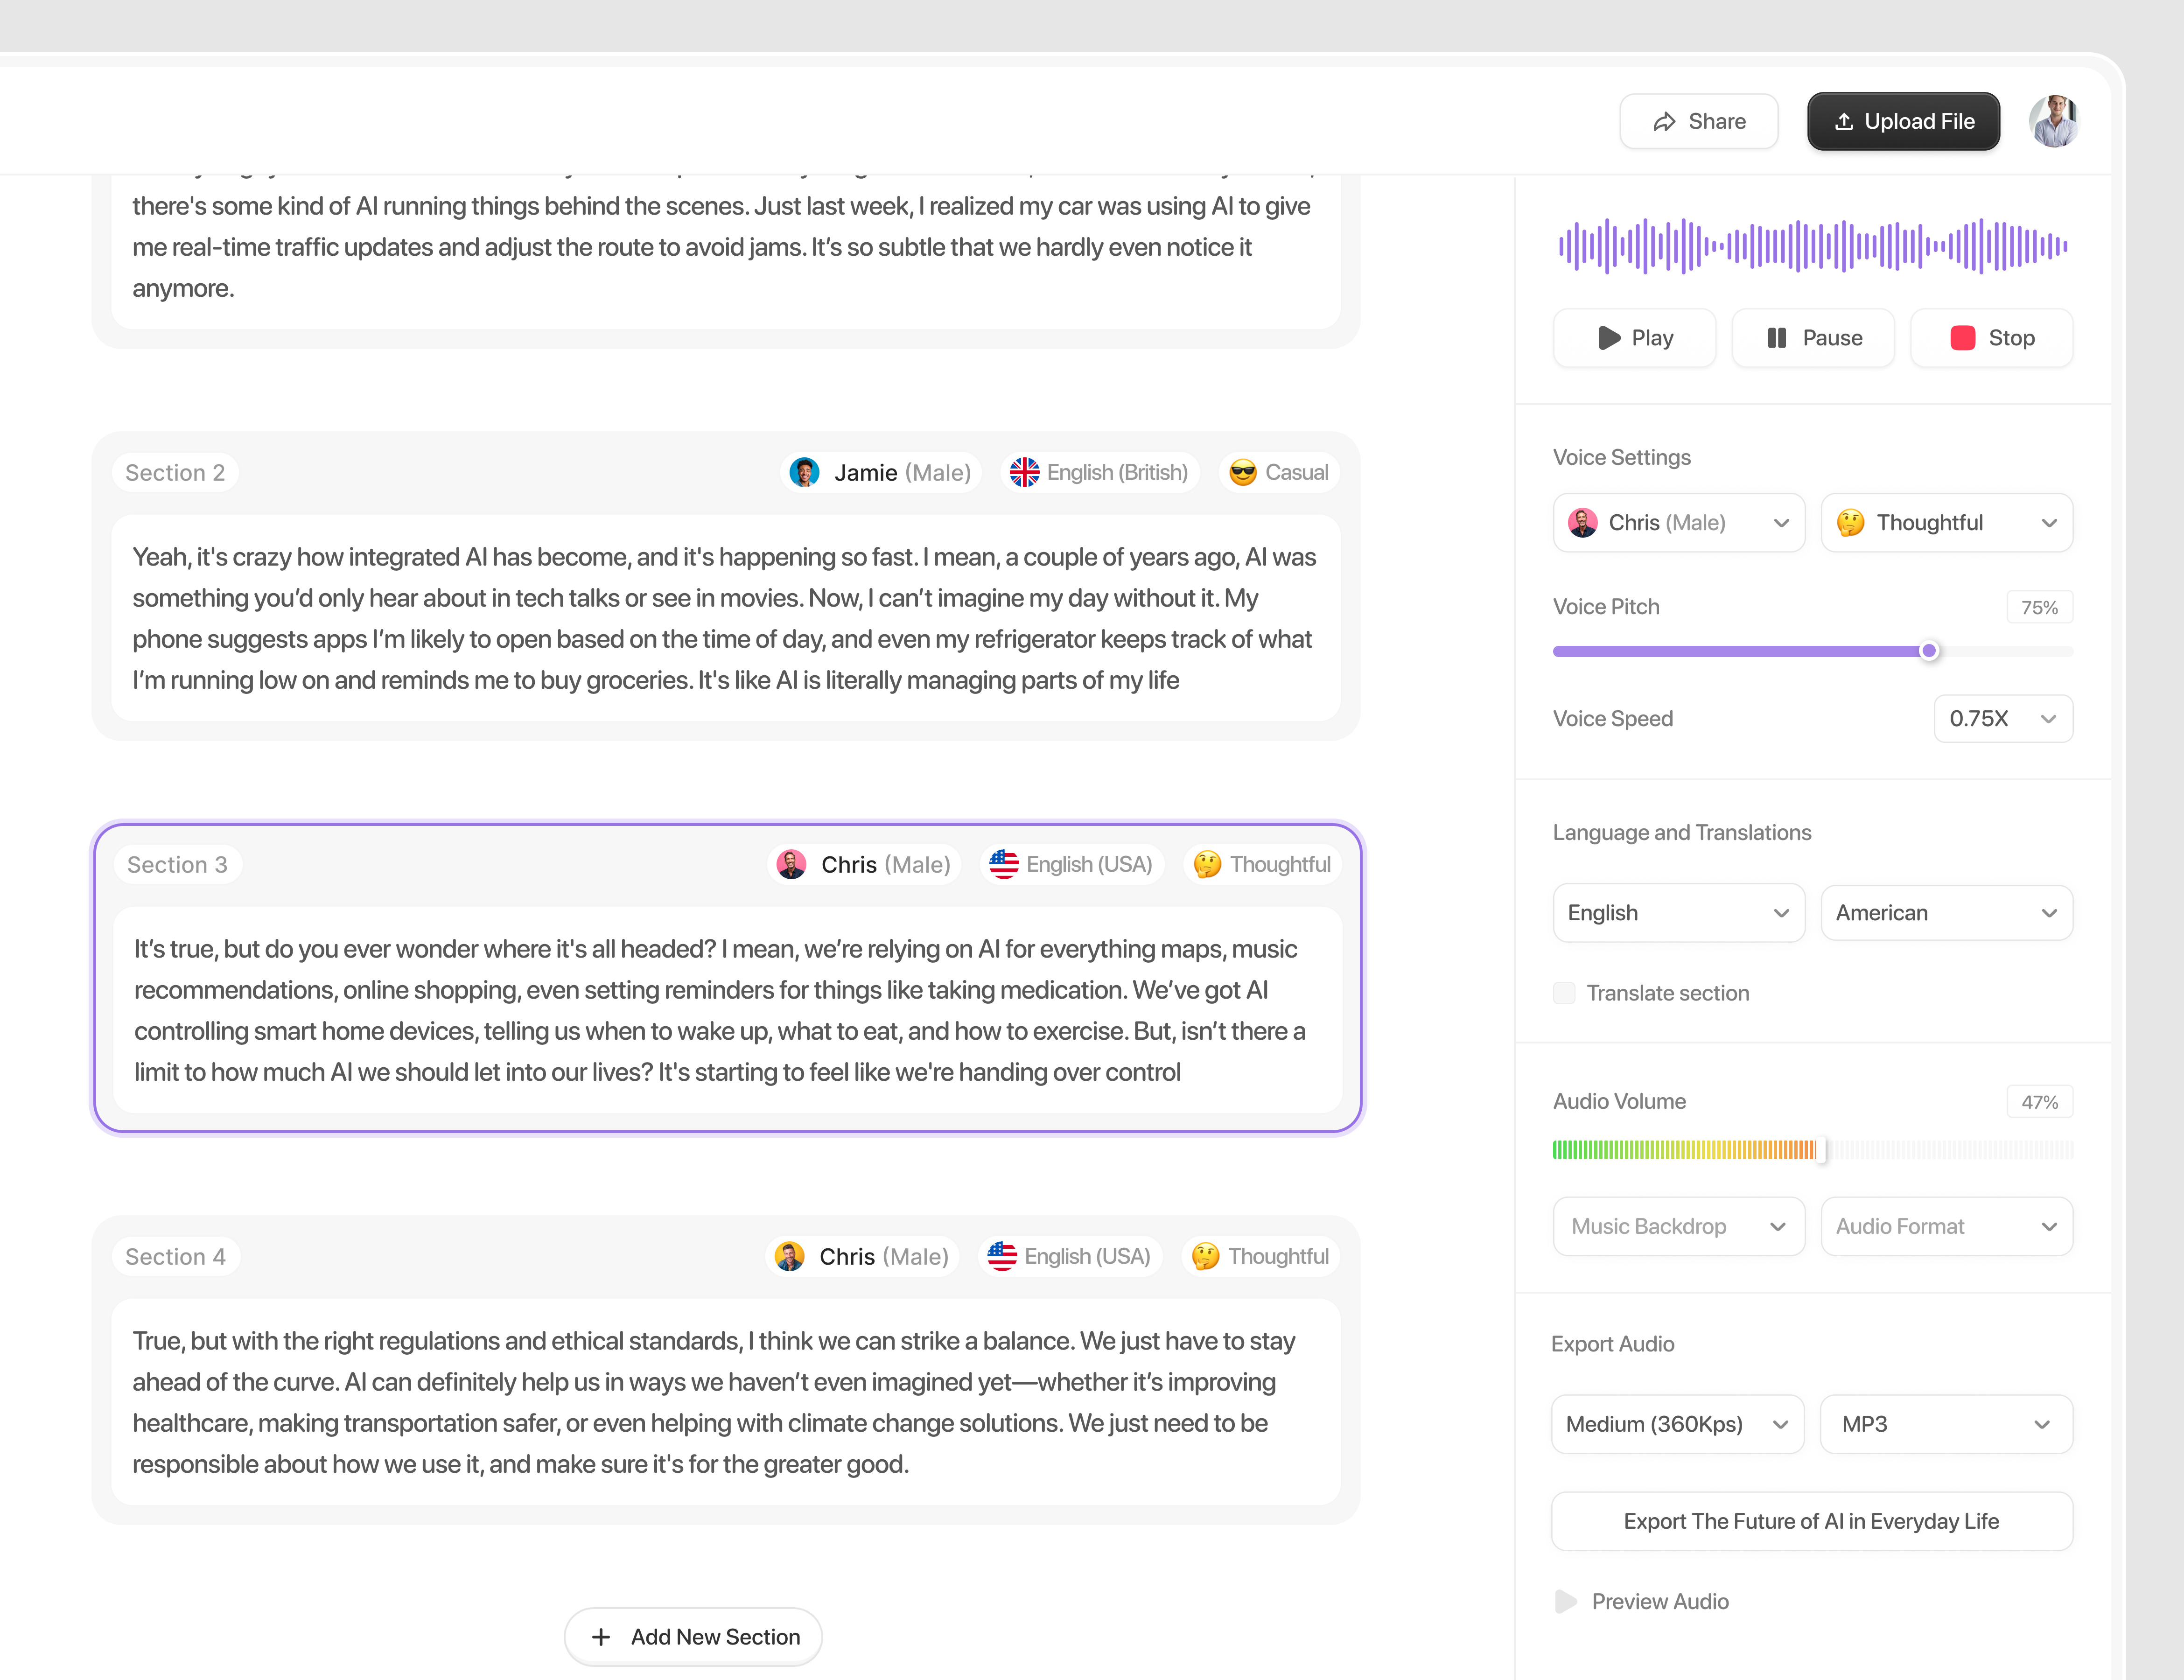
Task: Click into Section 2 script text
Action: [x=725, y=618]
